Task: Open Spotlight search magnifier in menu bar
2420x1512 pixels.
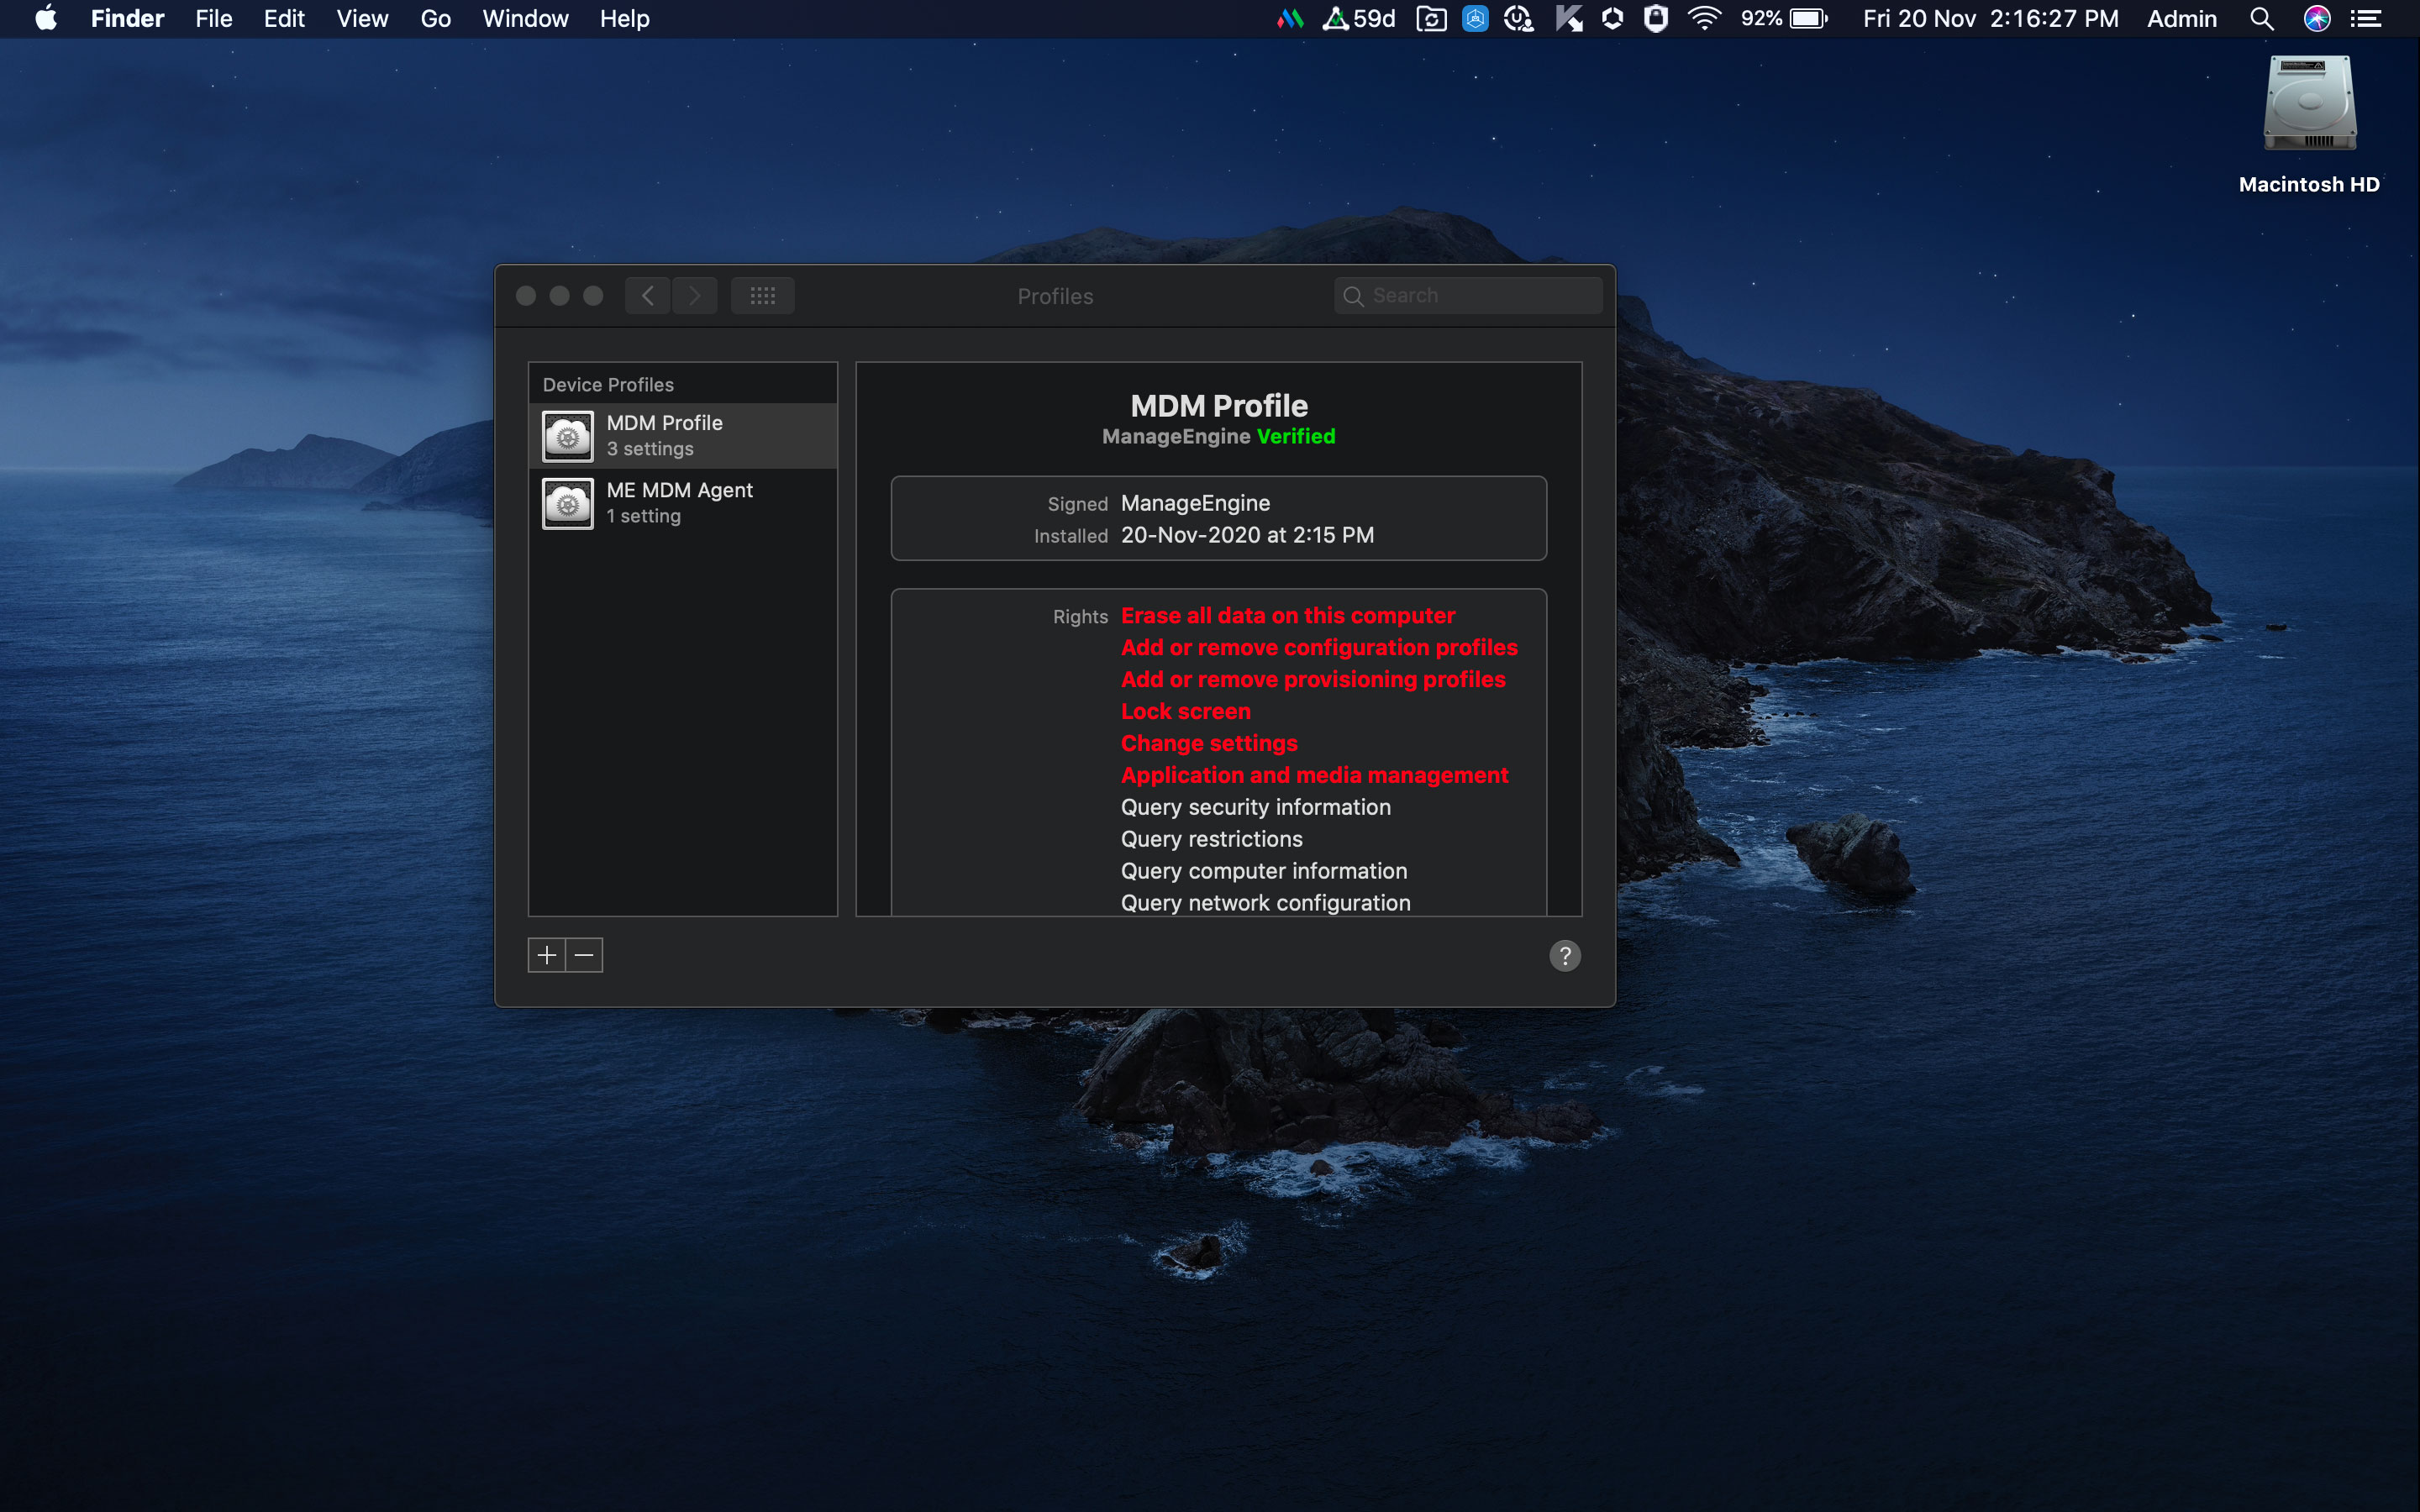Action: coord(2261,19)
